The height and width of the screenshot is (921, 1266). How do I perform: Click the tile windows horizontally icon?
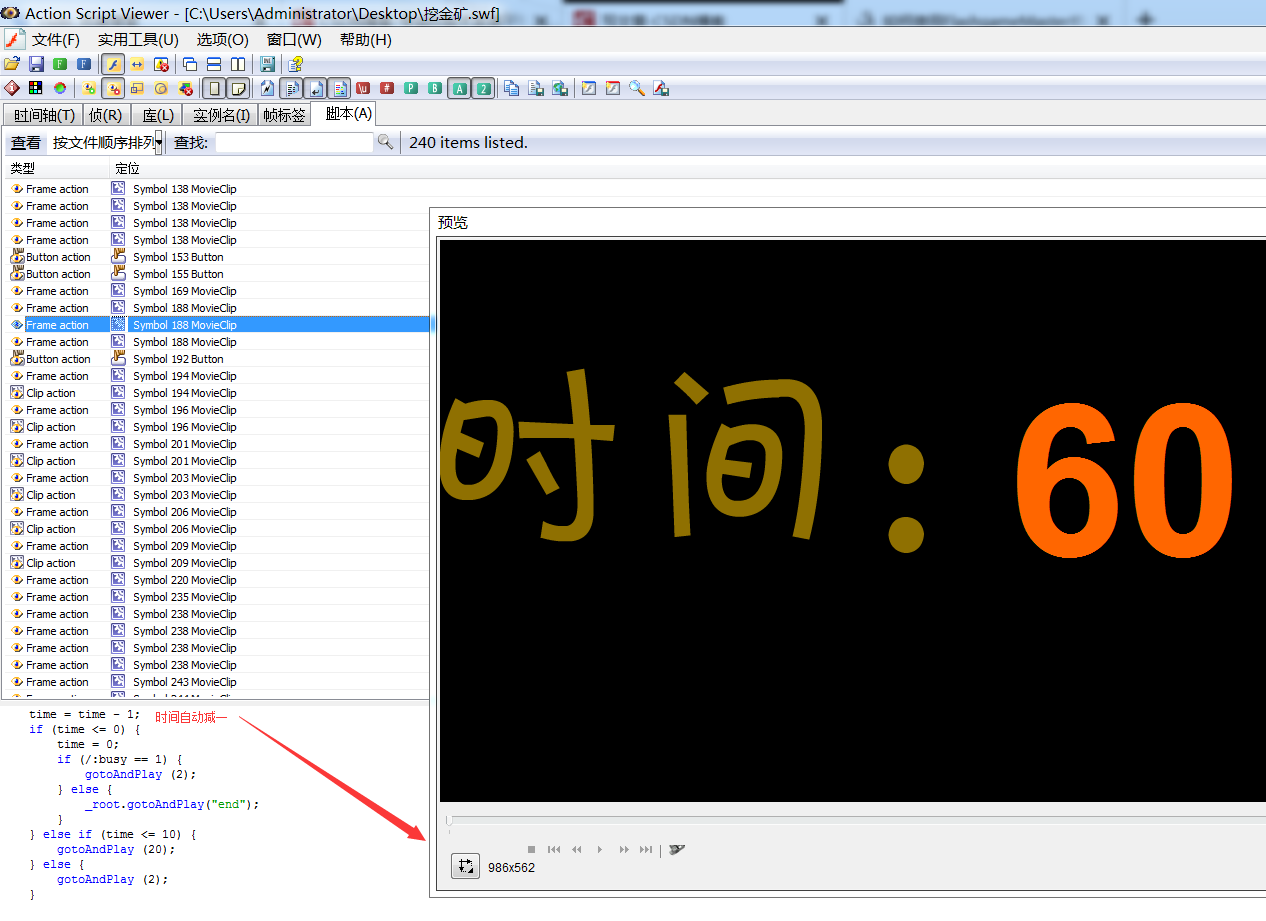(x=214, y=64)
